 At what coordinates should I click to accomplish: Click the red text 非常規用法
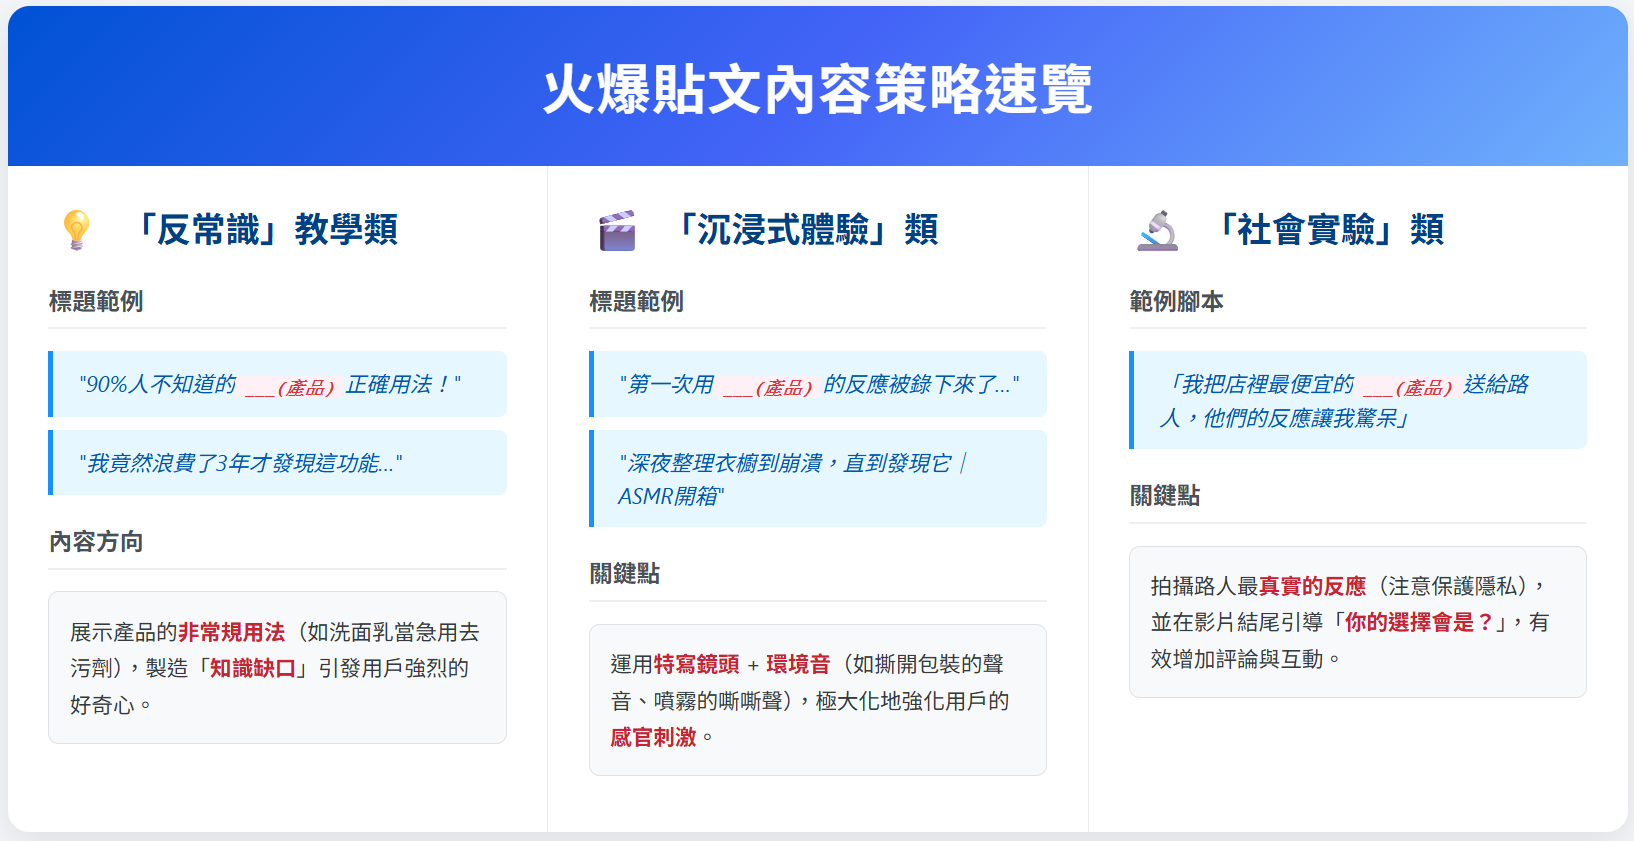[231, 632]
